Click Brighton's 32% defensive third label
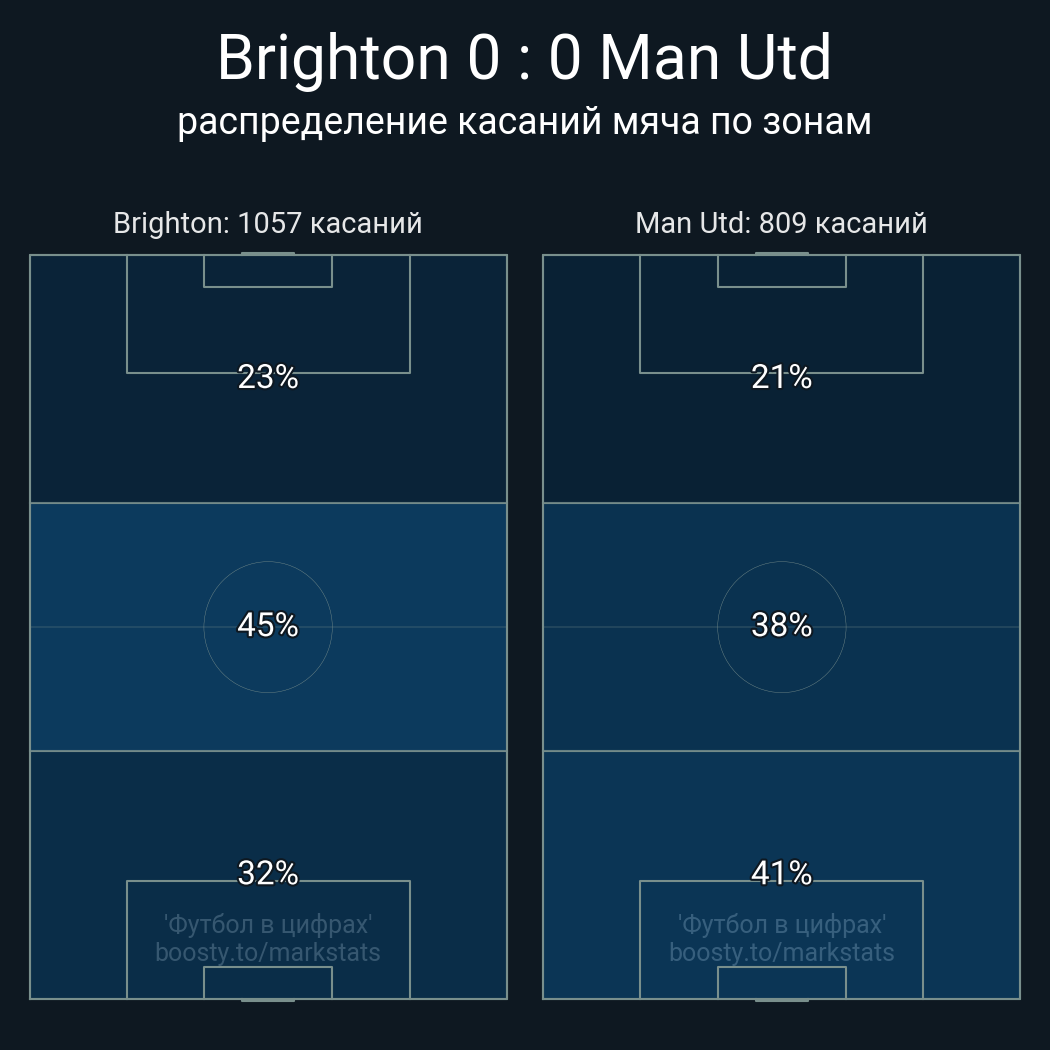The image size is (1050, 1050). click(268, 873)
